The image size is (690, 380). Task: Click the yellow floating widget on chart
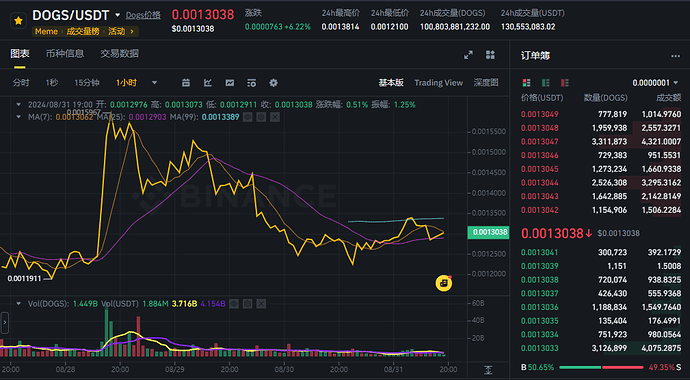pyautogui.click(x=444, y=283)
